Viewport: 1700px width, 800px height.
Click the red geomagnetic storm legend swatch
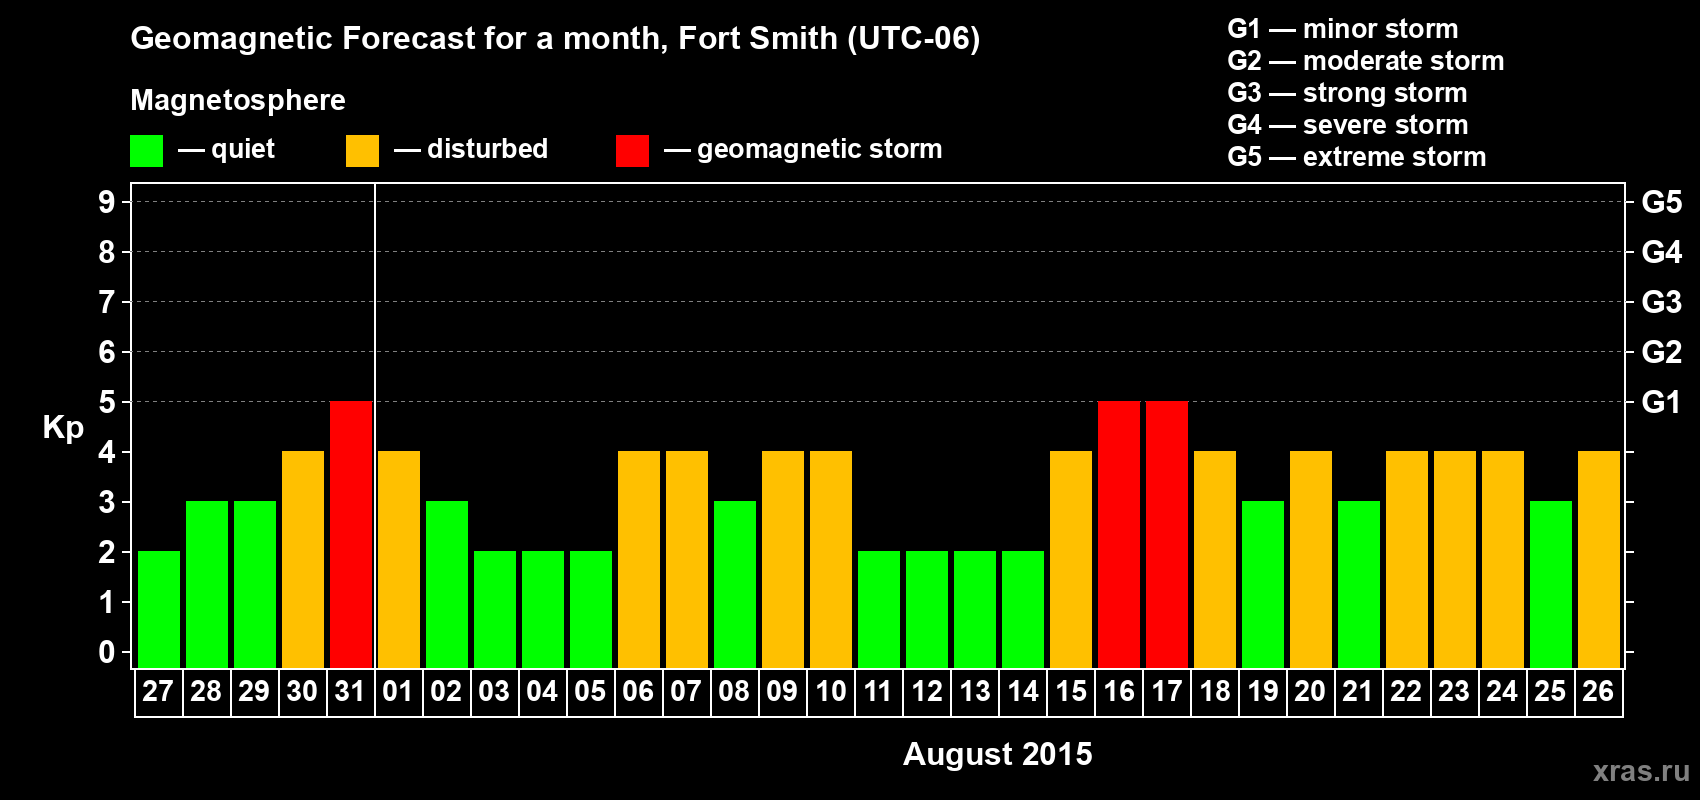click(x=632, y=151)
